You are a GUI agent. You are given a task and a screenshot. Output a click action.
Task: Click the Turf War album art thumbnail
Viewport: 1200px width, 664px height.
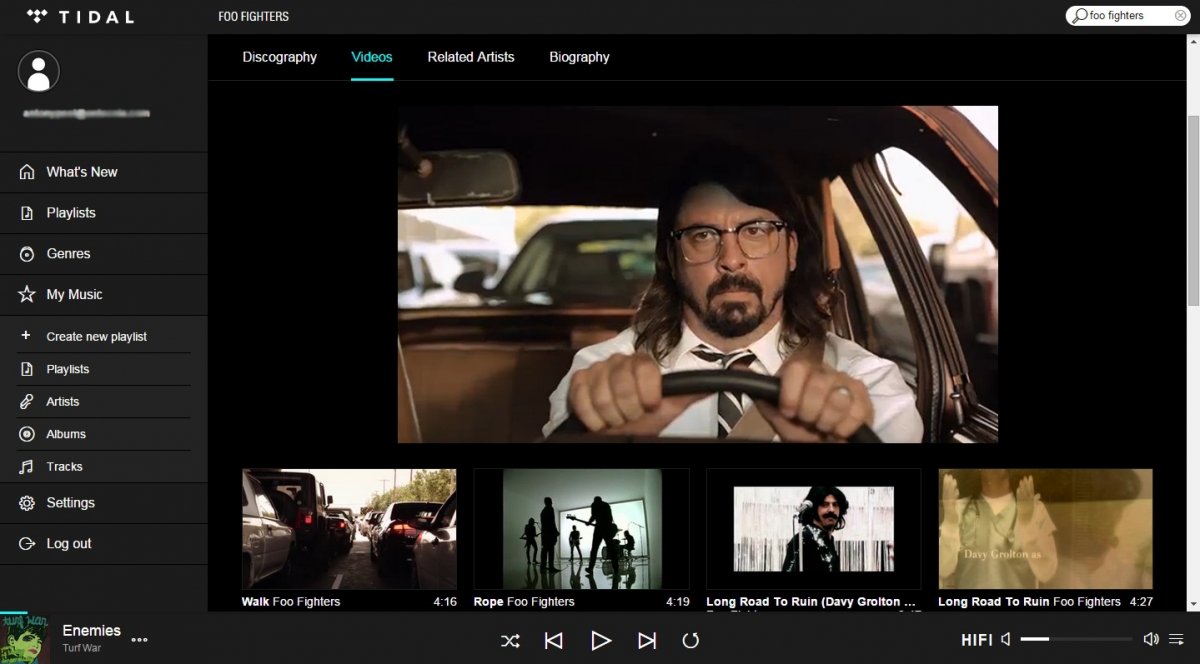(x=24, y=637)
